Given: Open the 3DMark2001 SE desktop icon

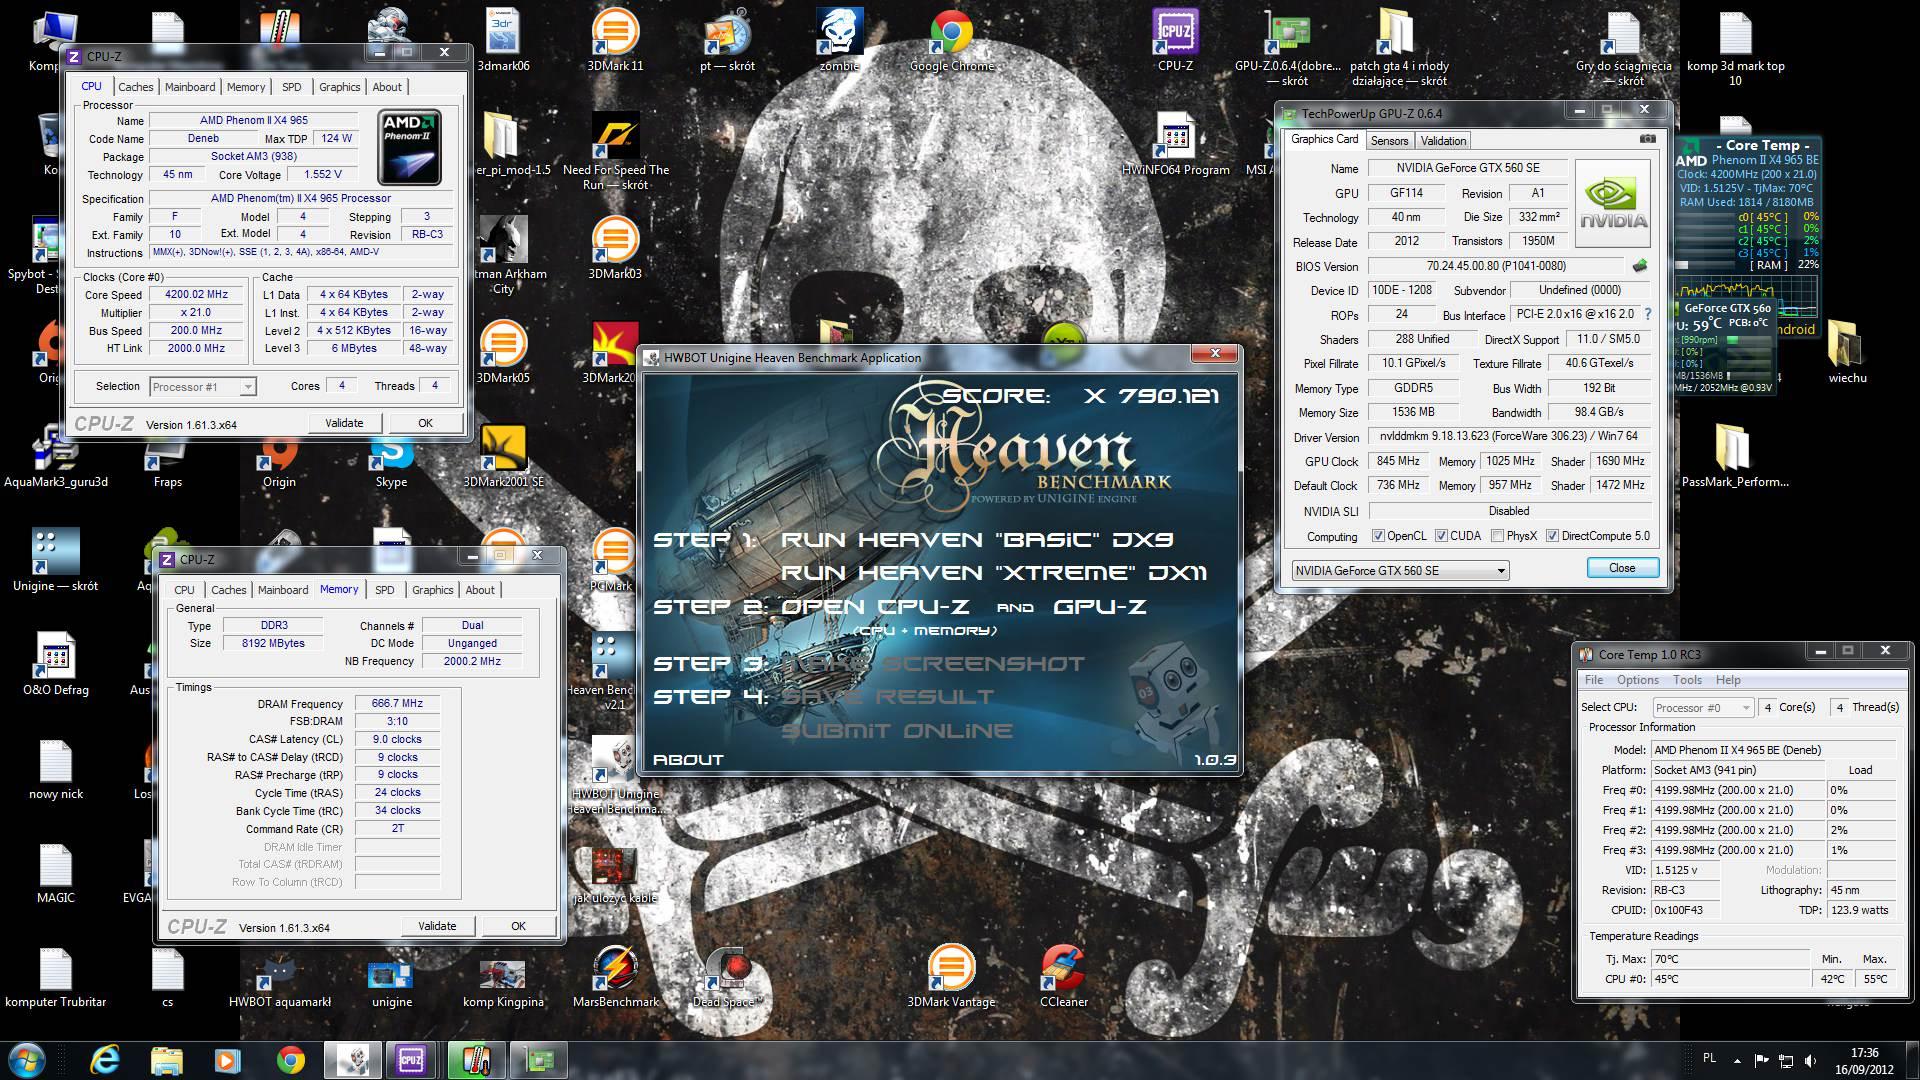Looking at the screenshot, I should coord(503,455).
